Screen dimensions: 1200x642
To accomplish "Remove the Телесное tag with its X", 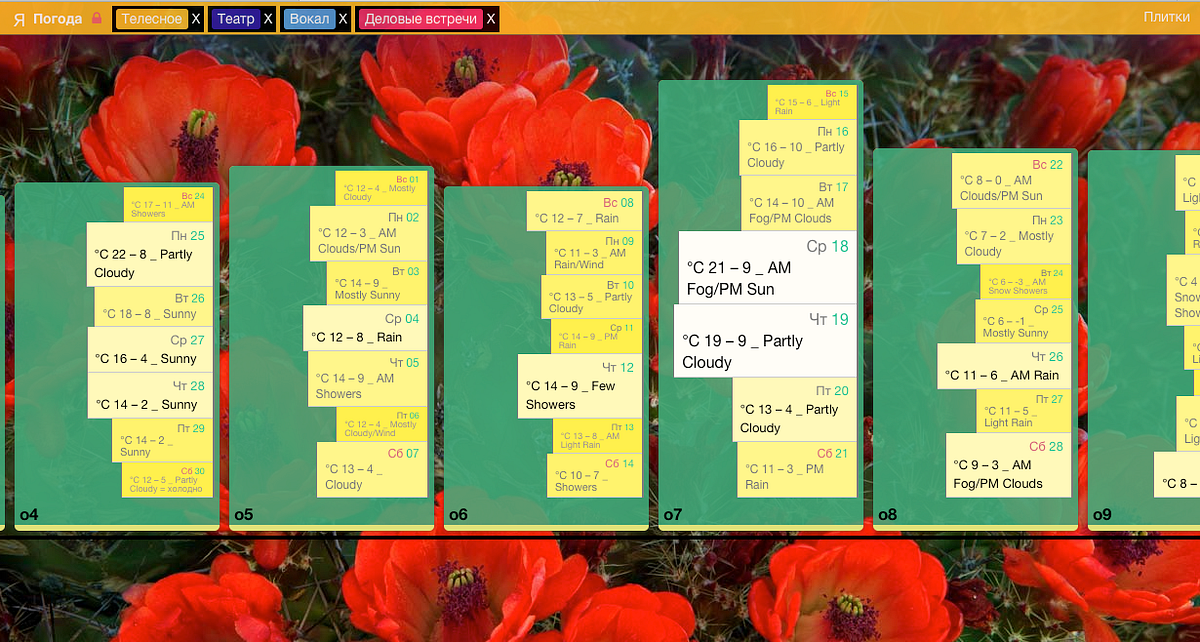I will pos(196,18).
